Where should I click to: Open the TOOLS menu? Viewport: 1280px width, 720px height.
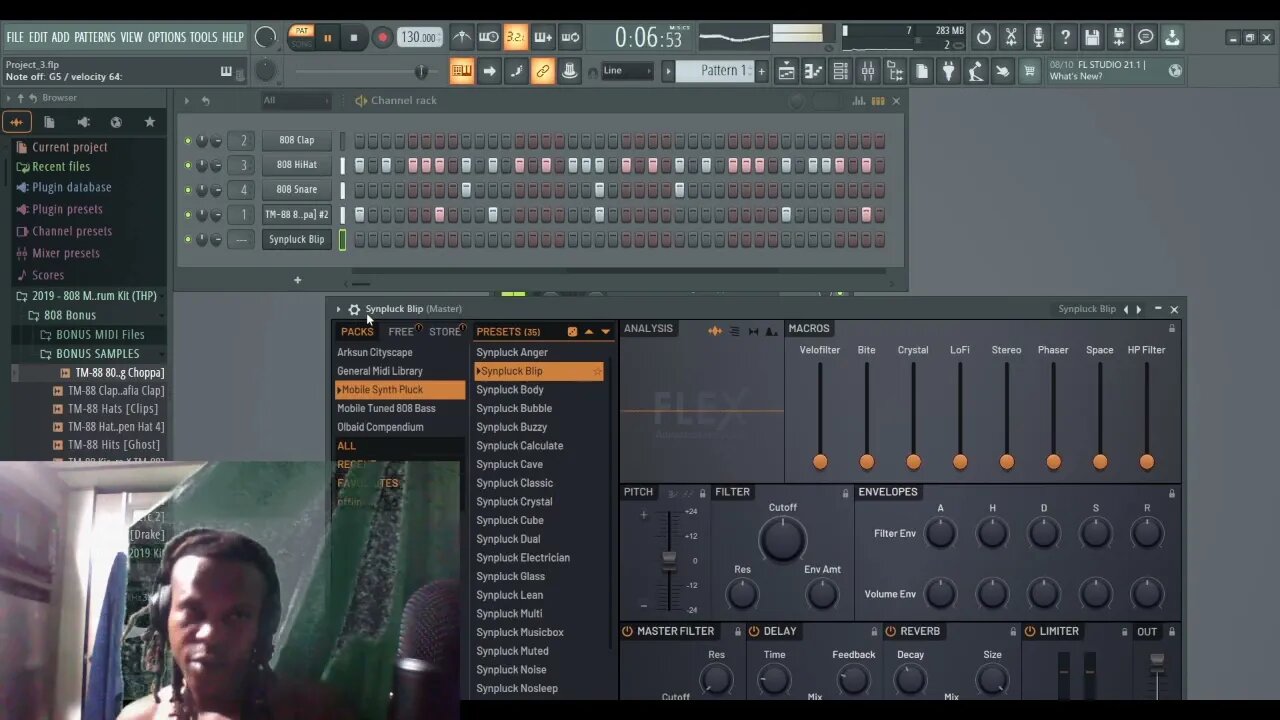click(203, 37)
